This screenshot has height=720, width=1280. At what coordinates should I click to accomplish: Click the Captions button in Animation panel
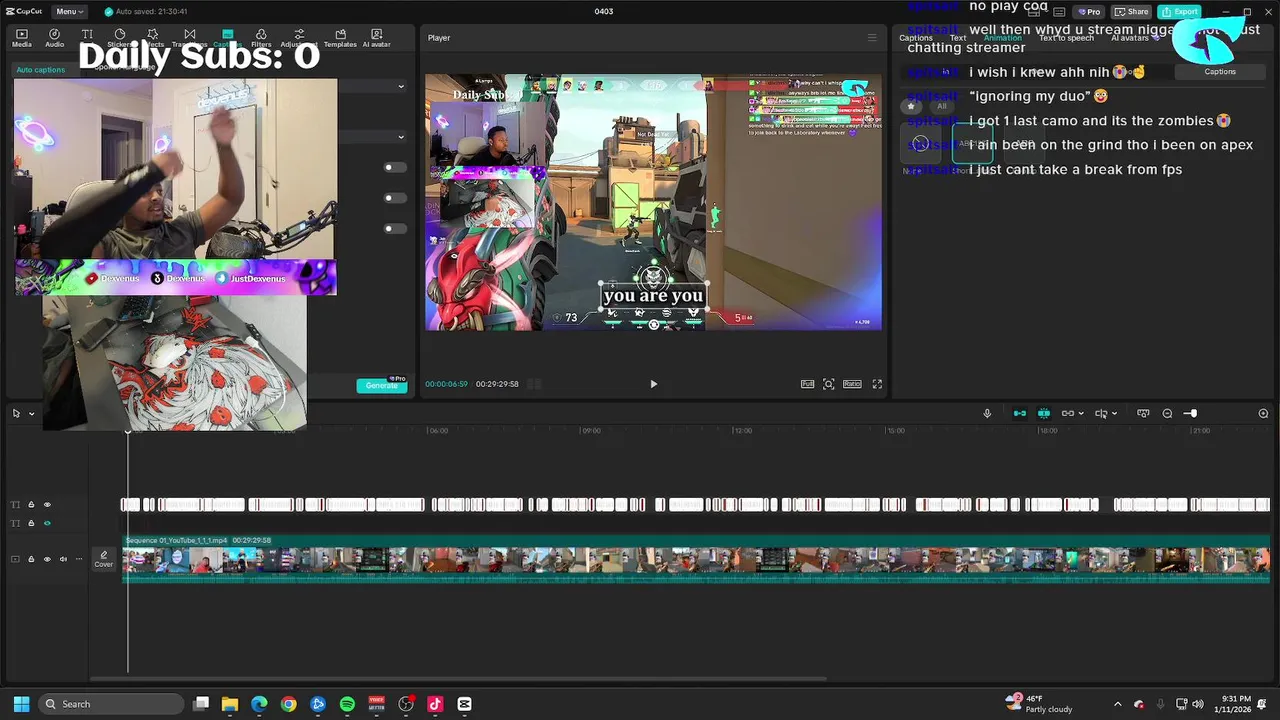click(x=1220, y=71)
